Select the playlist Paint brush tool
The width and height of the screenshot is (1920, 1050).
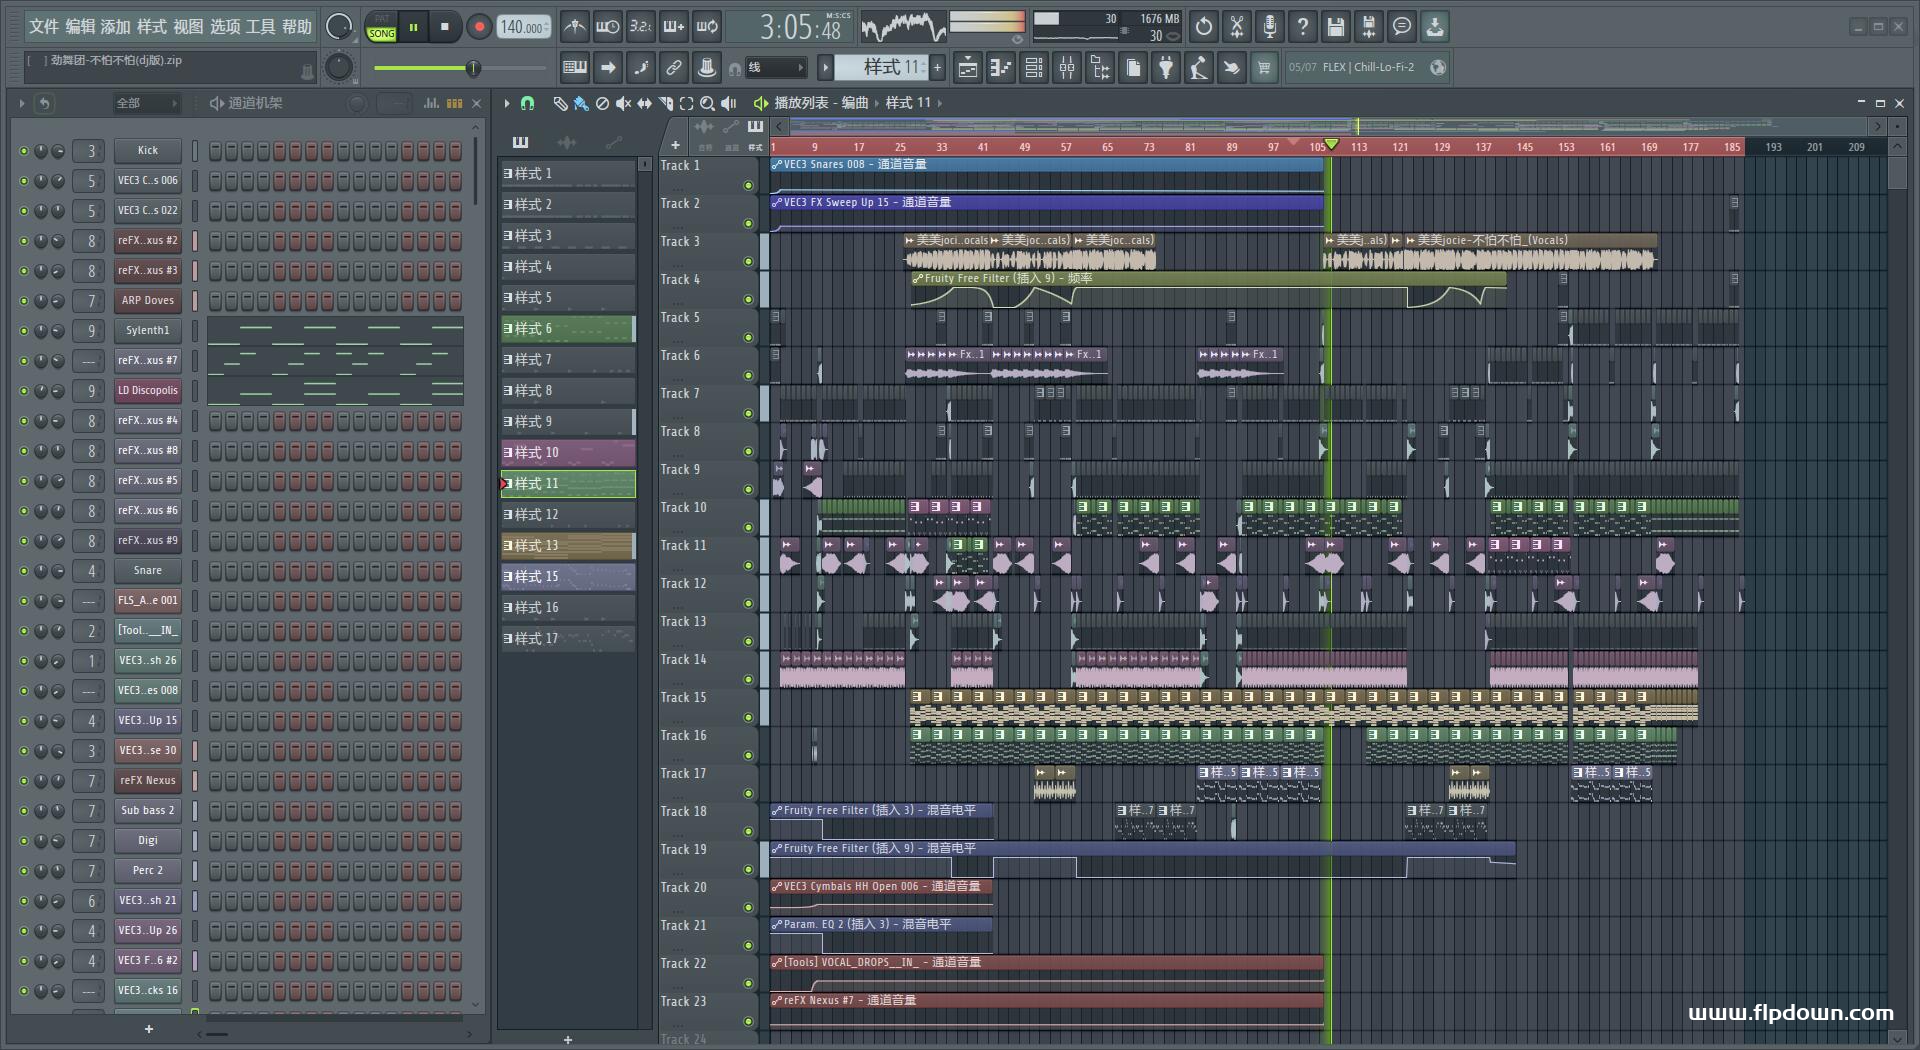tap(581, 103)
